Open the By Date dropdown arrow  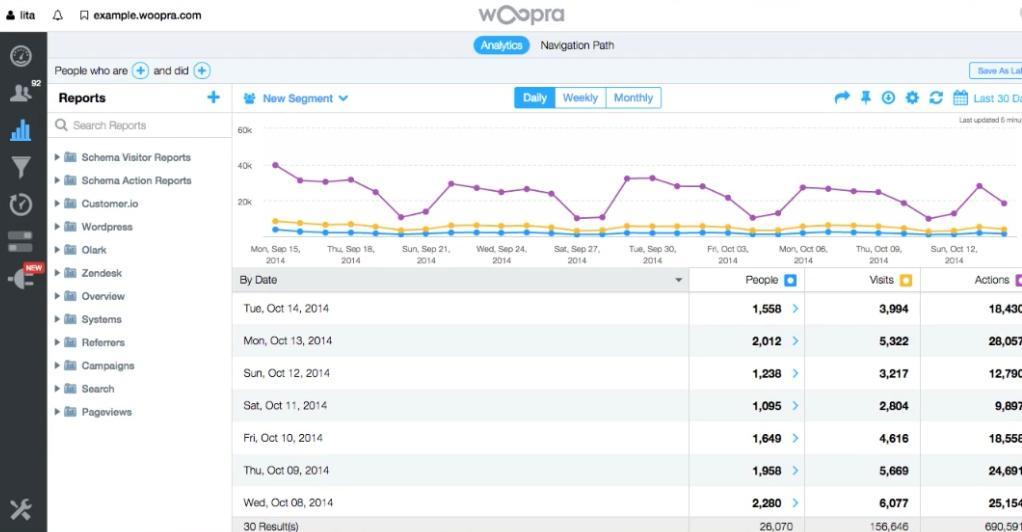(x=679, y=280)
